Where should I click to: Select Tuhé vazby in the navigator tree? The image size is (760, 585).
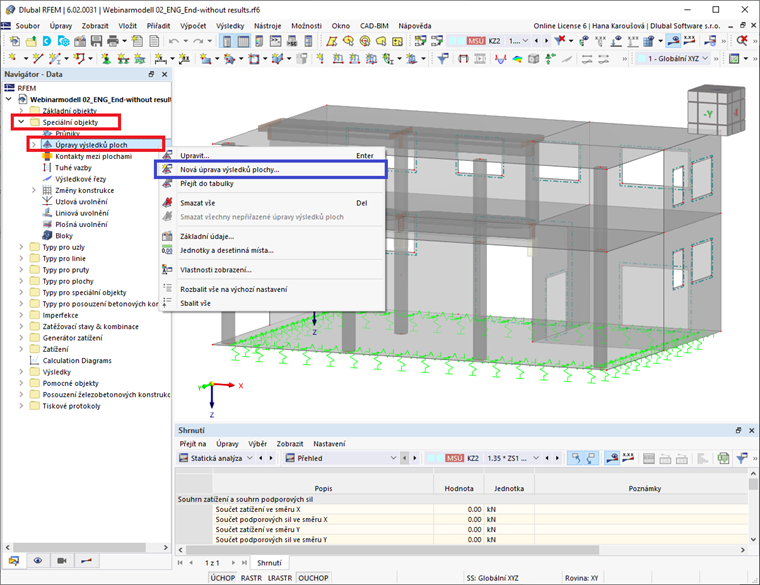(73, 168)
